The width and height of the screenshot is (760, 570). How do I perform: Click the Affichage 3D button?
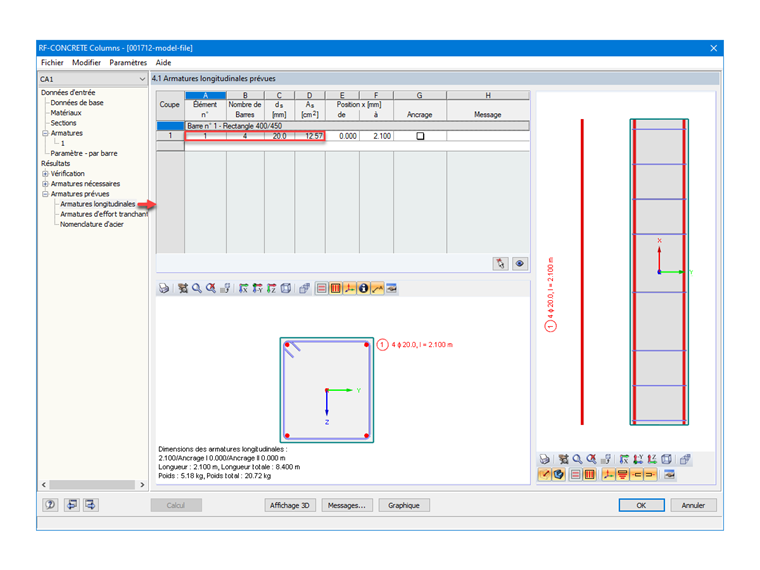pos(290,505)
